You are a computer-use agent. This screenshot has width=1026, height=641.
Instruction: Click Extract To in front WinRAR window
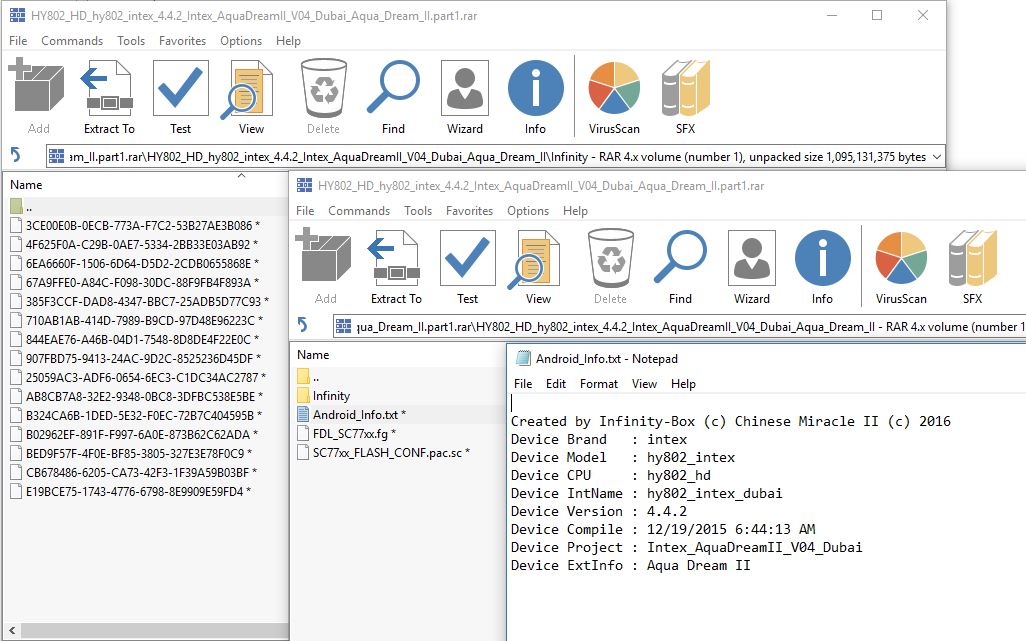click(x=395, y=258)
